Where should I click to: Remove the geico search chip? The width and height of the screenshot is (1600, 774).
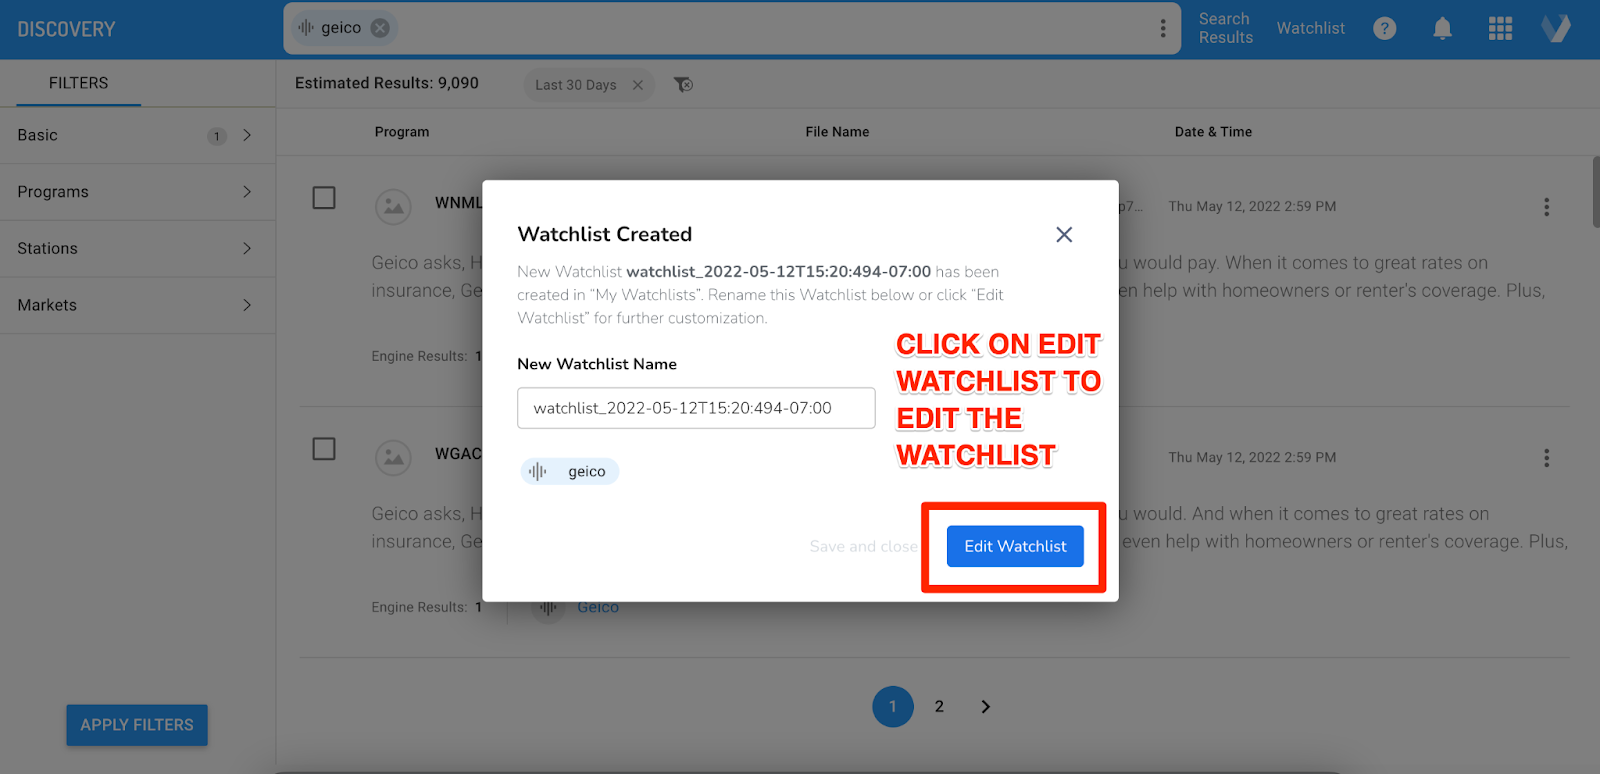pyautogui.click(x=380, y=28)
